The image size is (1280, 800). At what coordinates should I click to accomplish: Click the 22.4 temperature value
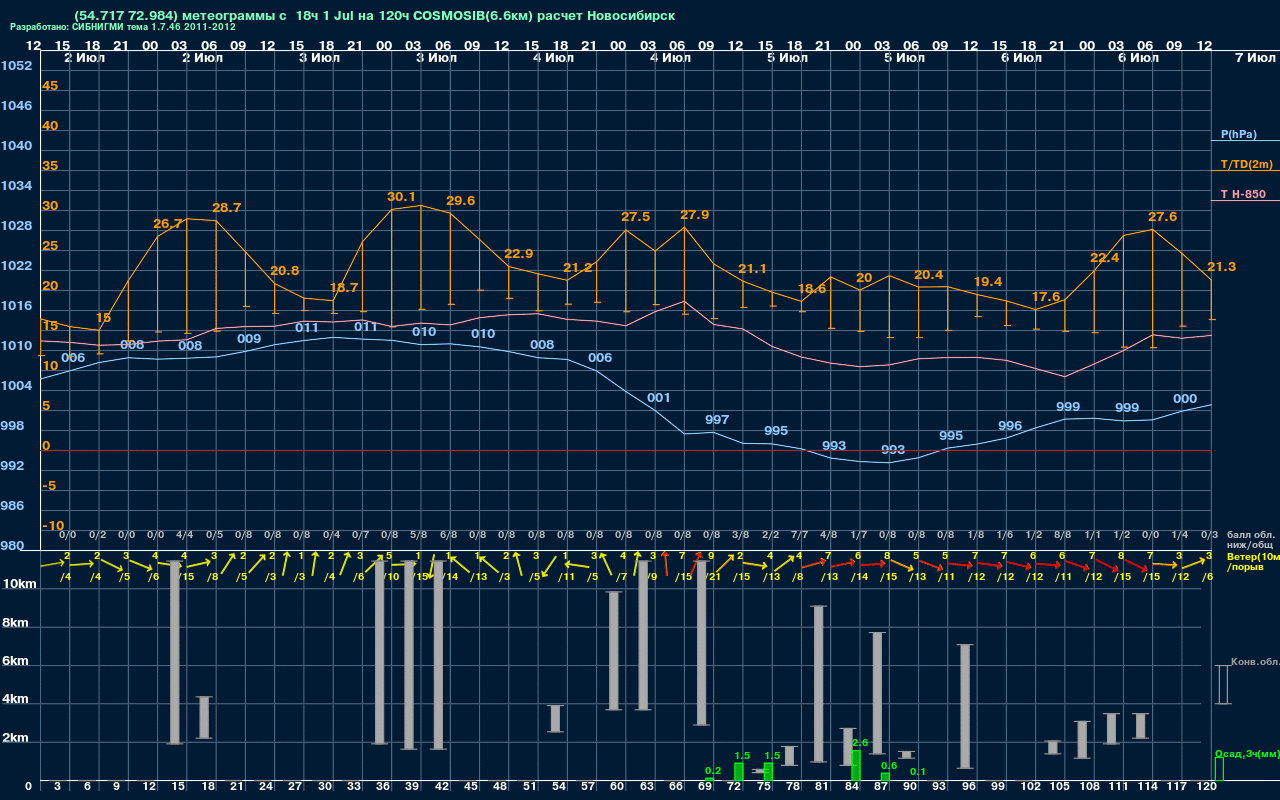point(1104,258)
